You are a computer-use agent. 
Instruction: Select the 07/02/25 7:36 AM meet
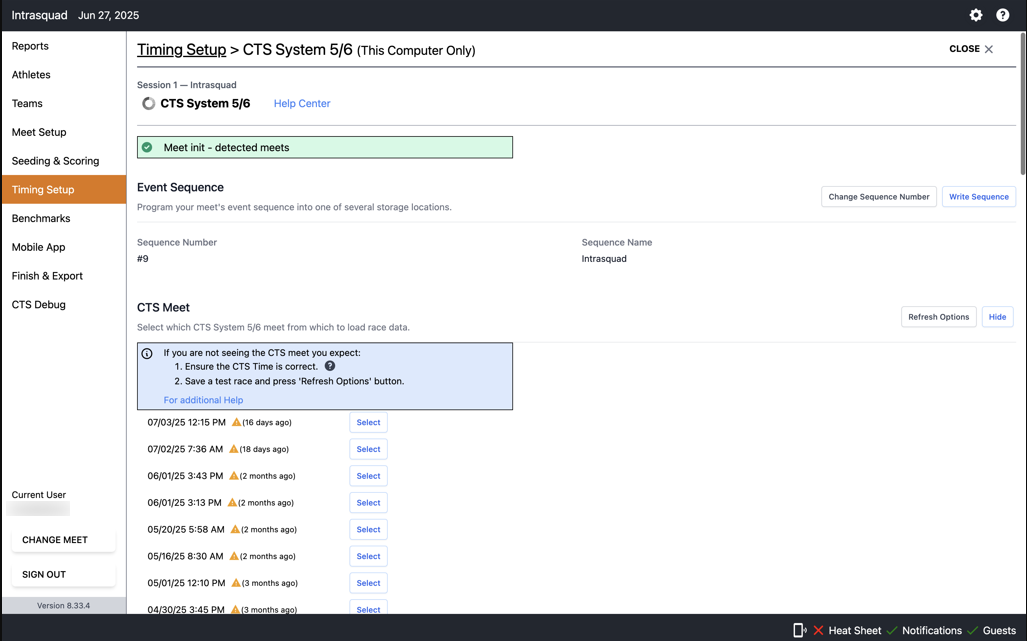[368, 449]
